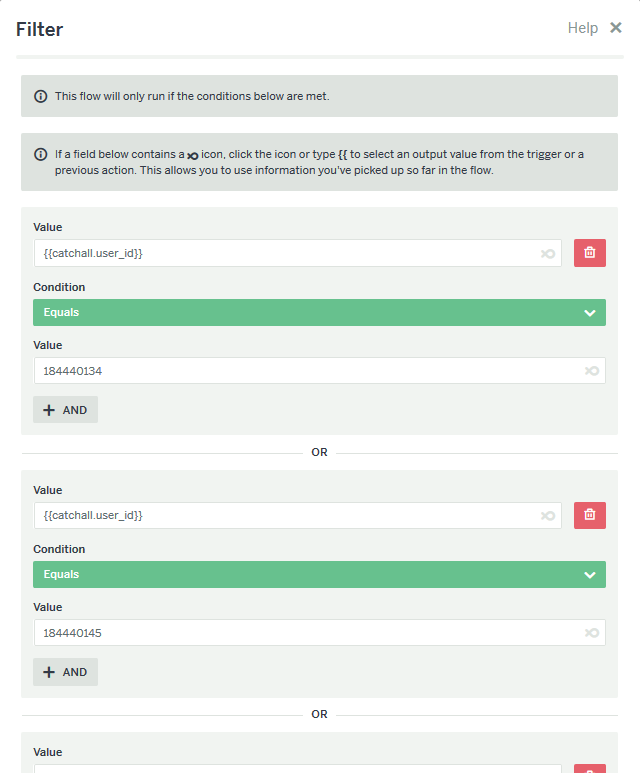The height and width of the screenshot is (773, 640).
Task: Add an AND condition to the second group
Action: (65, 672)
